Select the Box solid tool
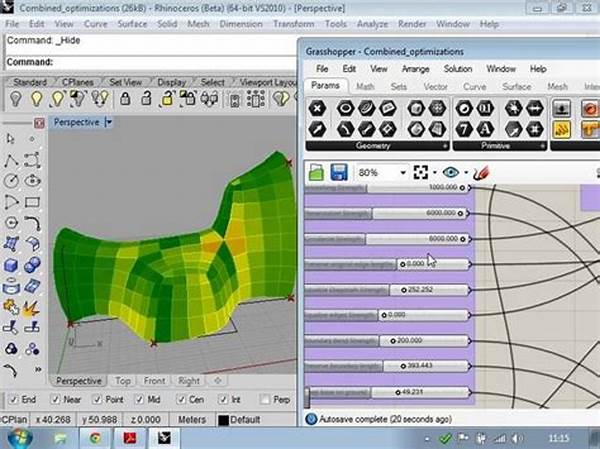The height and width of the screenshot is (449, 600). pos(11,265)
